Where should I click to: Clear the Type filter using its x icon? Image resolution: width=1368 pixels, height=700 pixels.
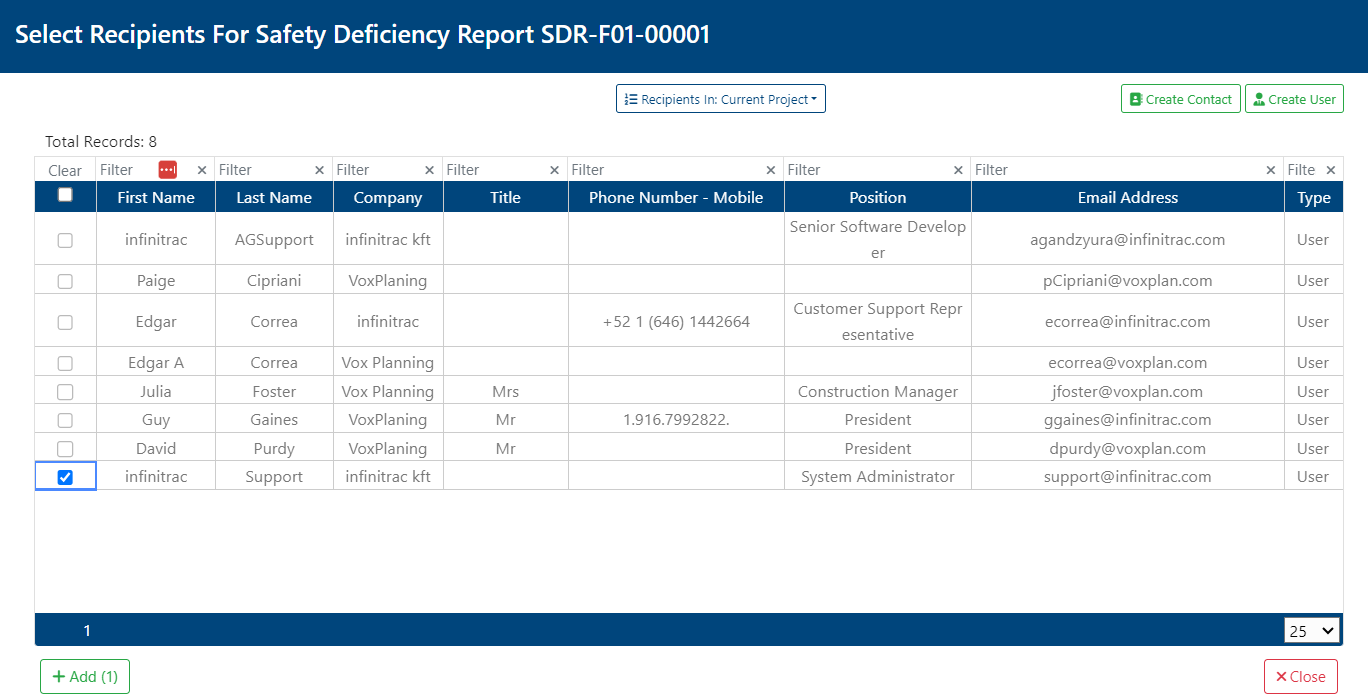coord(1331,170)
